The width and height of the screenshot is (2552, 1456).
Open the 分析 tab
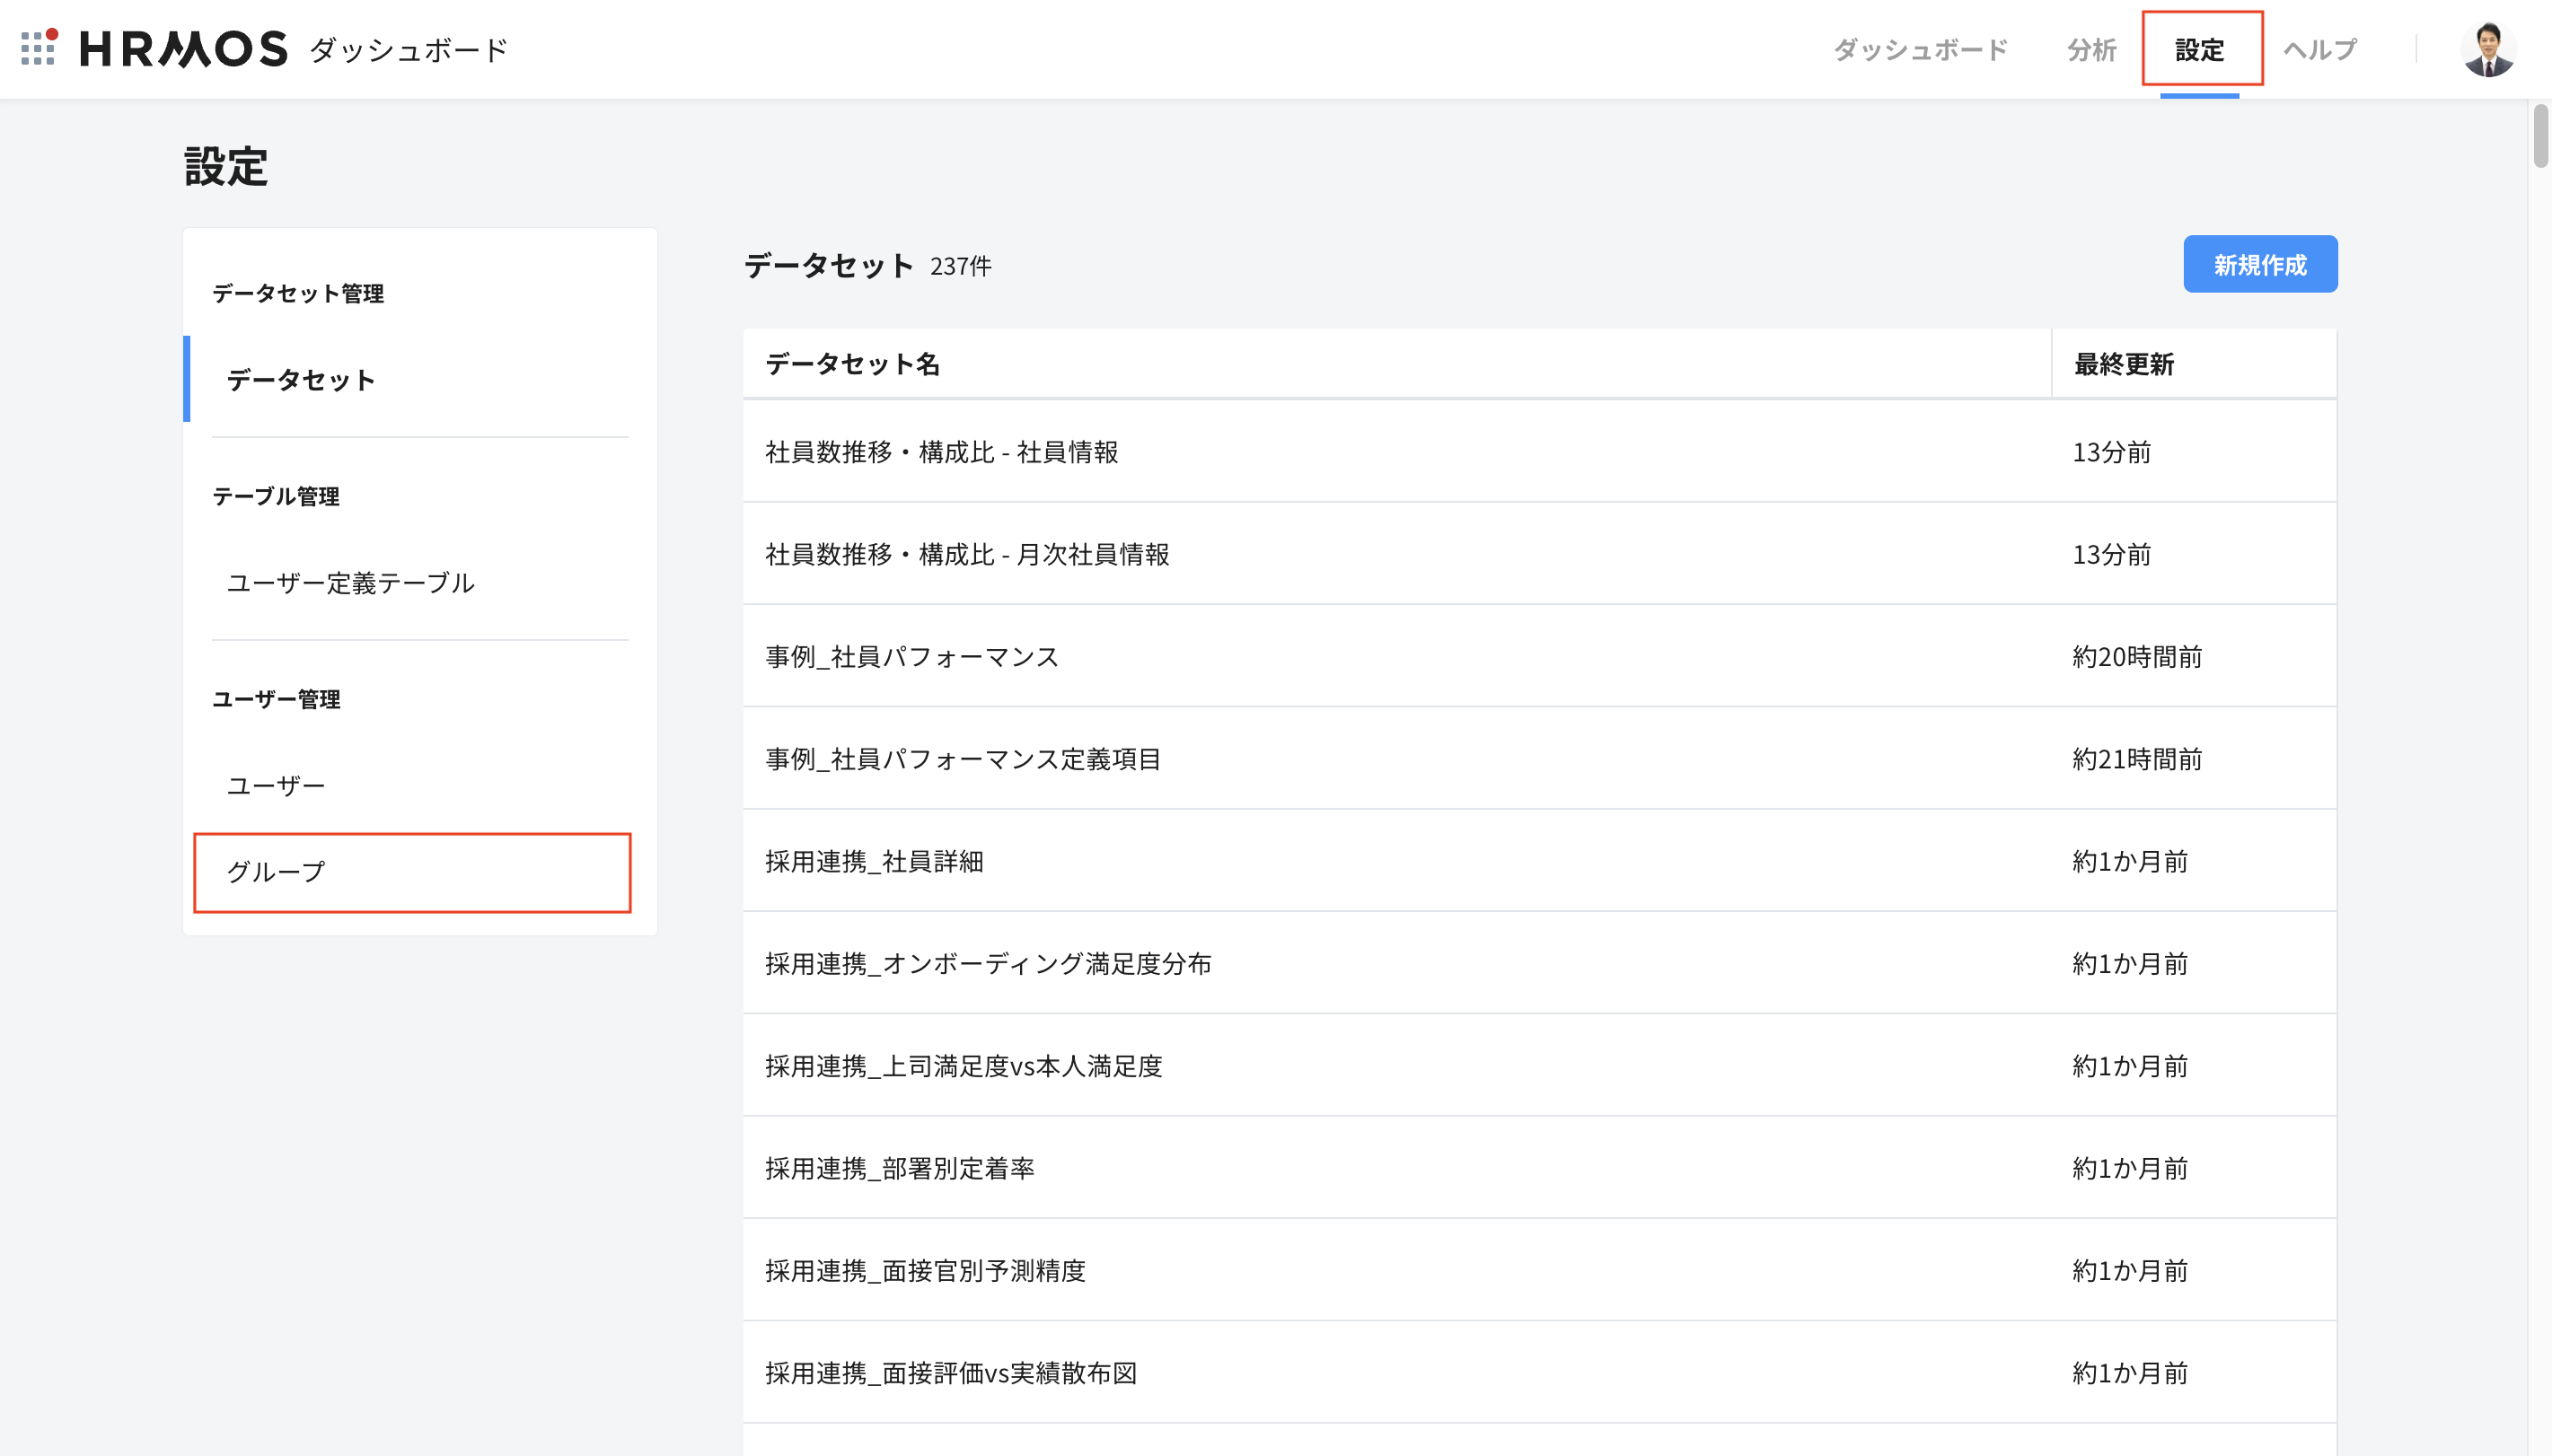[2091, 49]
